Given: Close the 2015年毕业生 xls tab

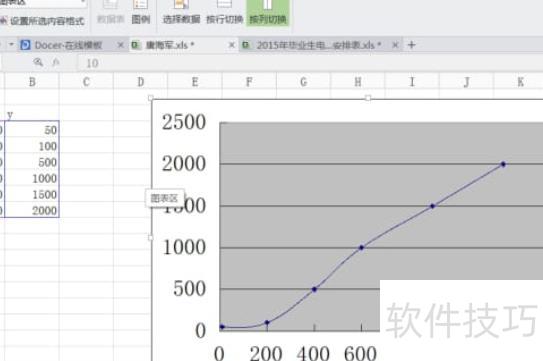Looking at the screenshot, I should click(x=395, y=45).
